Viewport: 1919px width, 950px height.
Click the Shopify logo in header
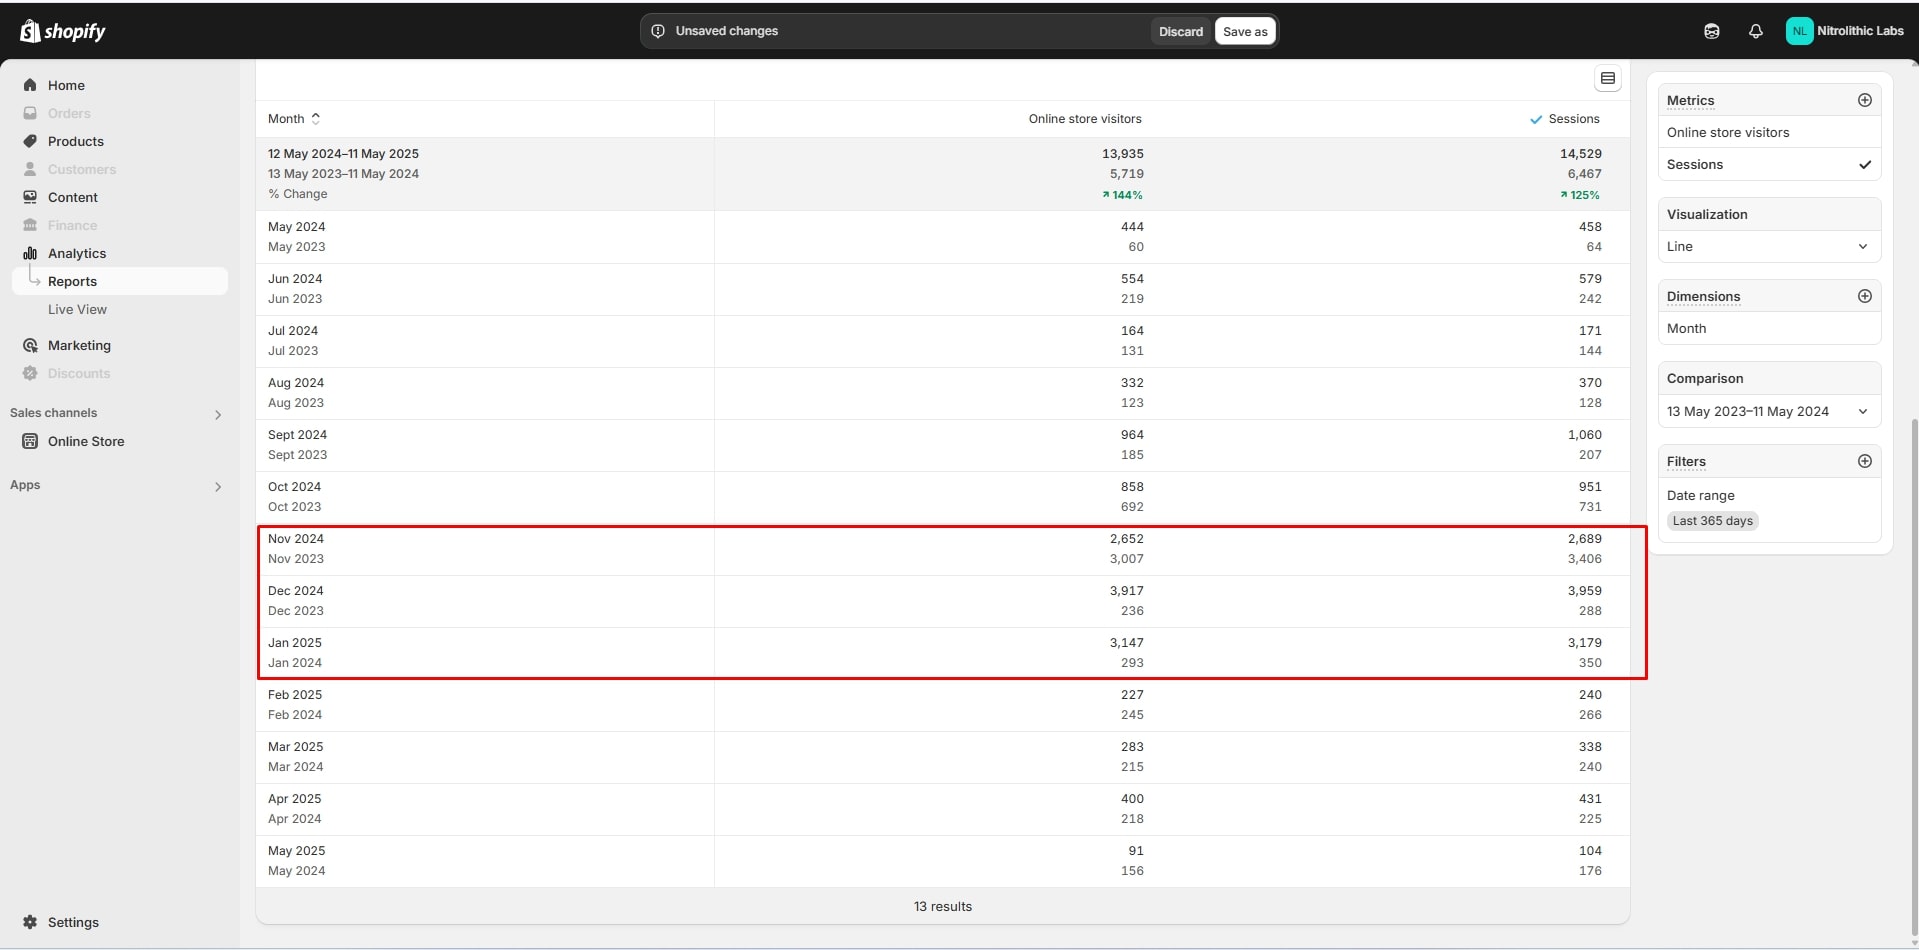pos(62,31)
